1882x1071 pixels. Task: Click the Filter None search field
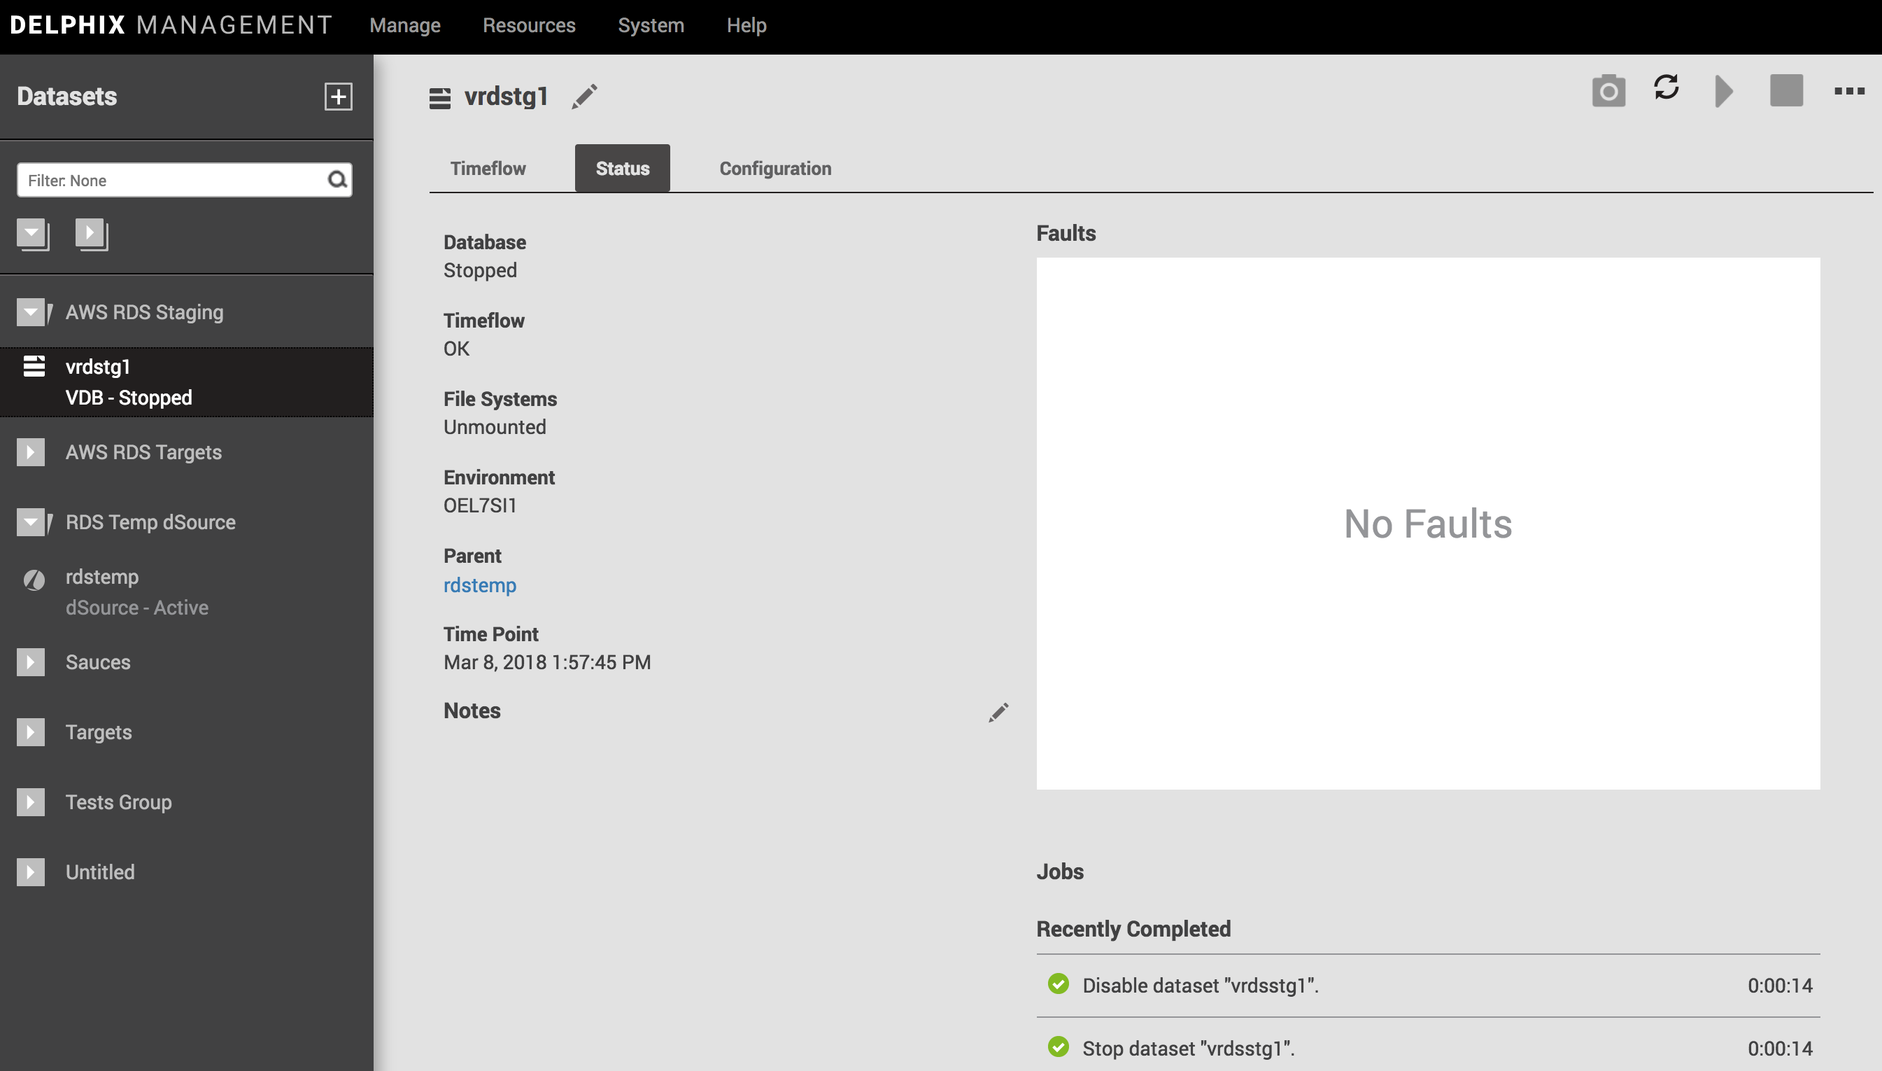coord(184,180)
